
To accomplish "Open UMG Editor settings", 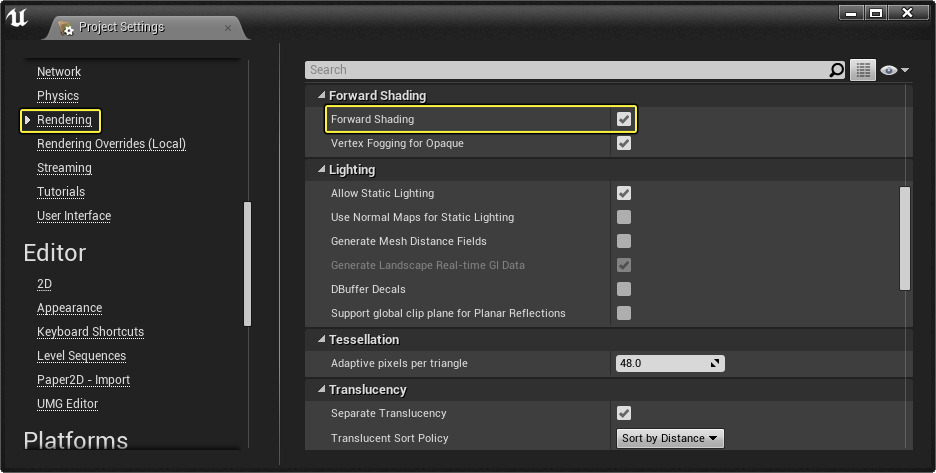I will [67, 404].
